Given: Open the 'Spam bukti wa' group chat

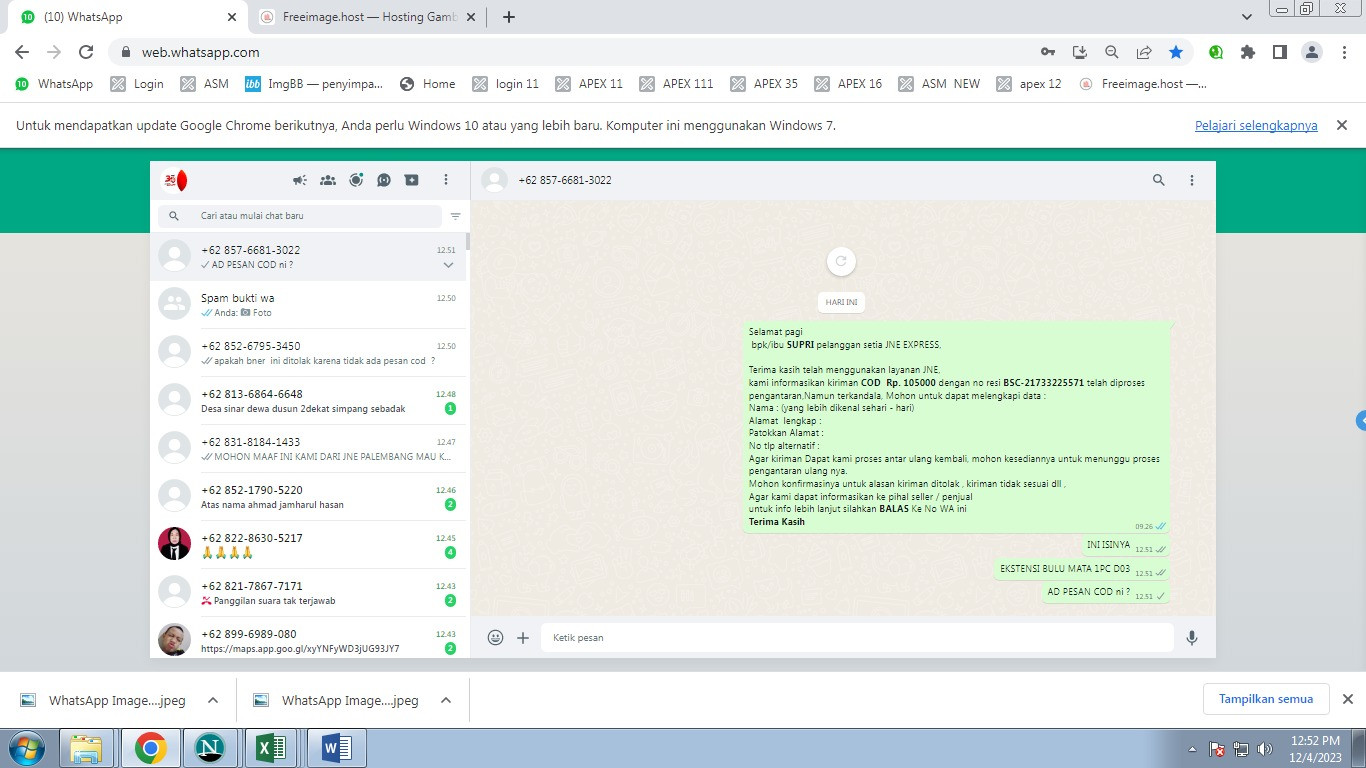Looking at the screenshot, I should (308, 304).
